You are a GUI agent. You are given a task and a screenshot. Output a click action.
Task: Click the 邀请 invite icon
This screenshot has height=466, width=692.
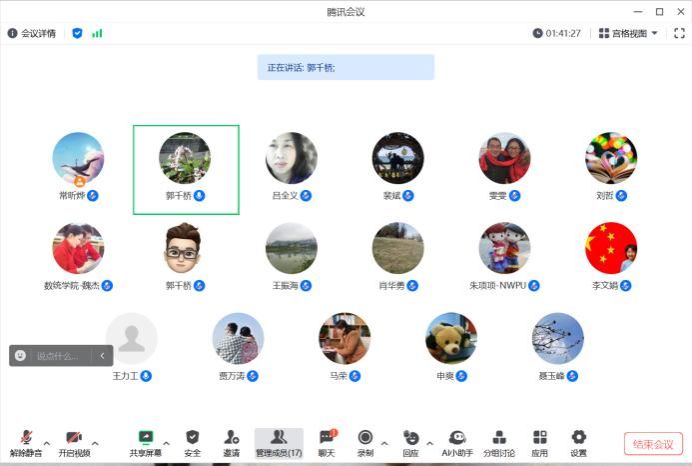pyautogui.click(x=231, y=441)
